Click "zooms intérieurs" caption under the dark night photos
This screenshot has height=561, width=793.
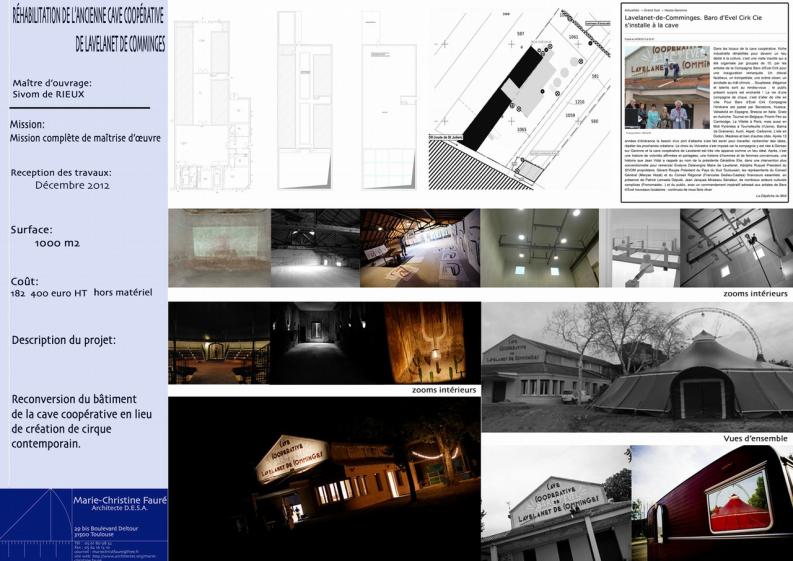coord(444,390)
